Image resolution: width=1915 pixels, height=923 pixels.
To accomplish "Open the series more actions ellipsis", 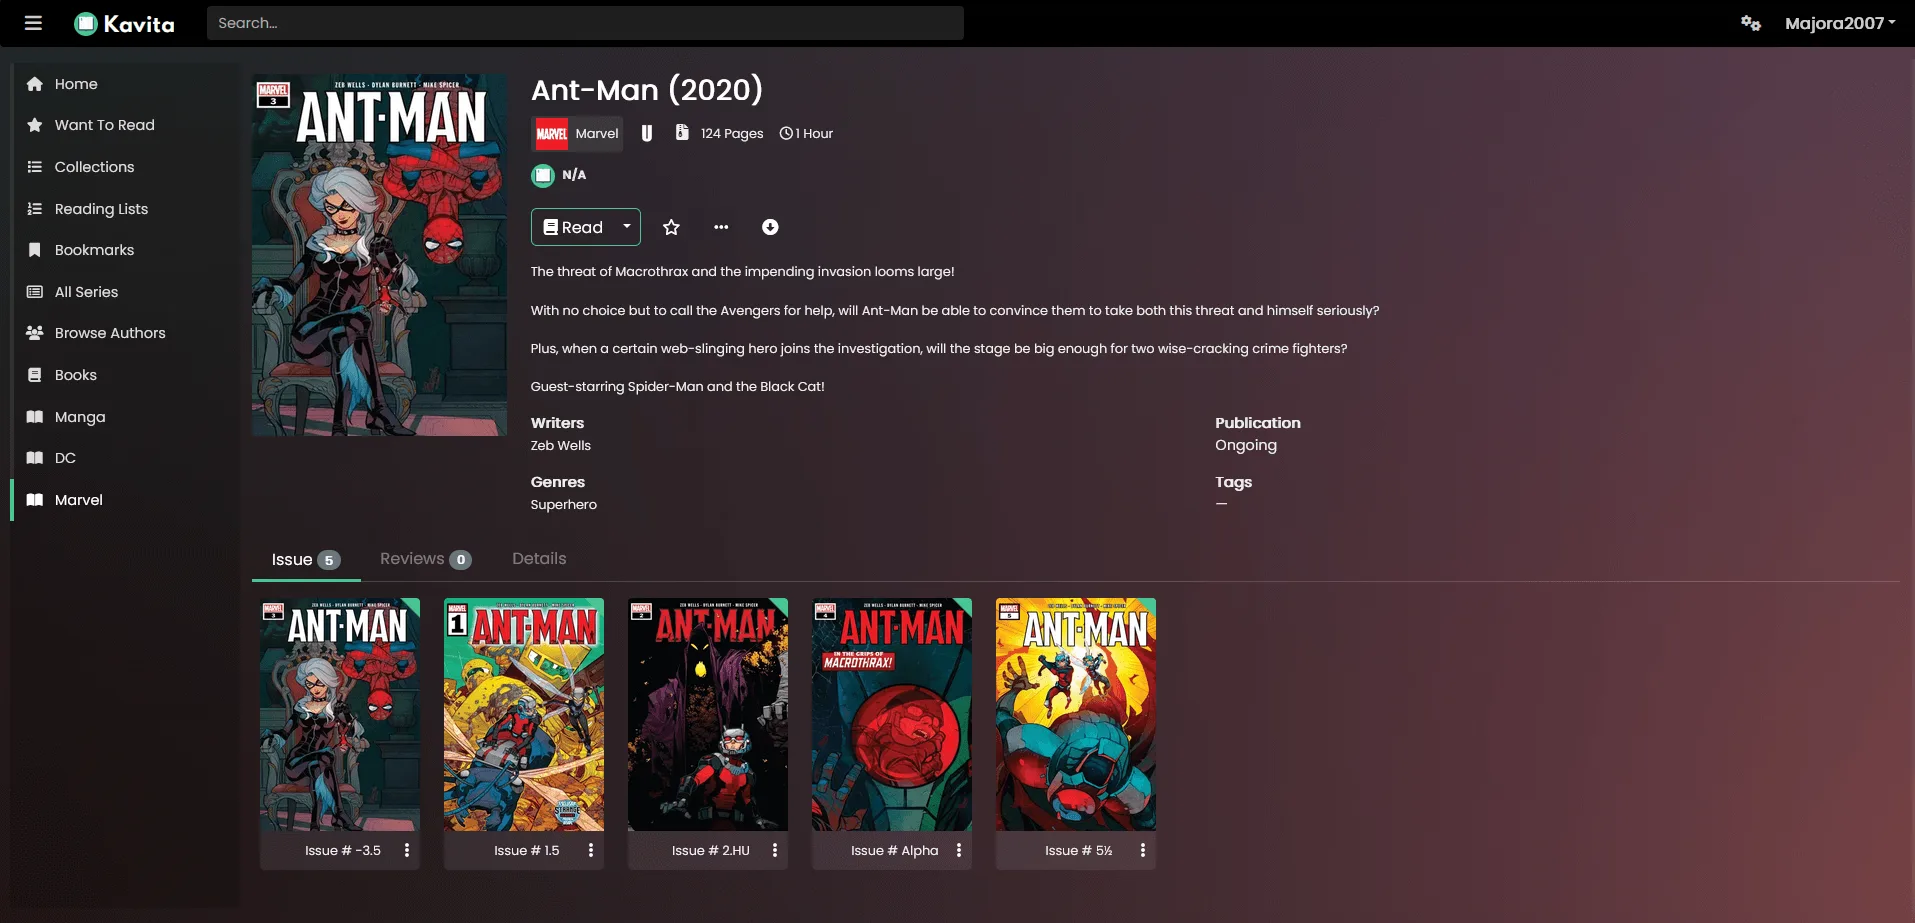I will click(721, 227).
